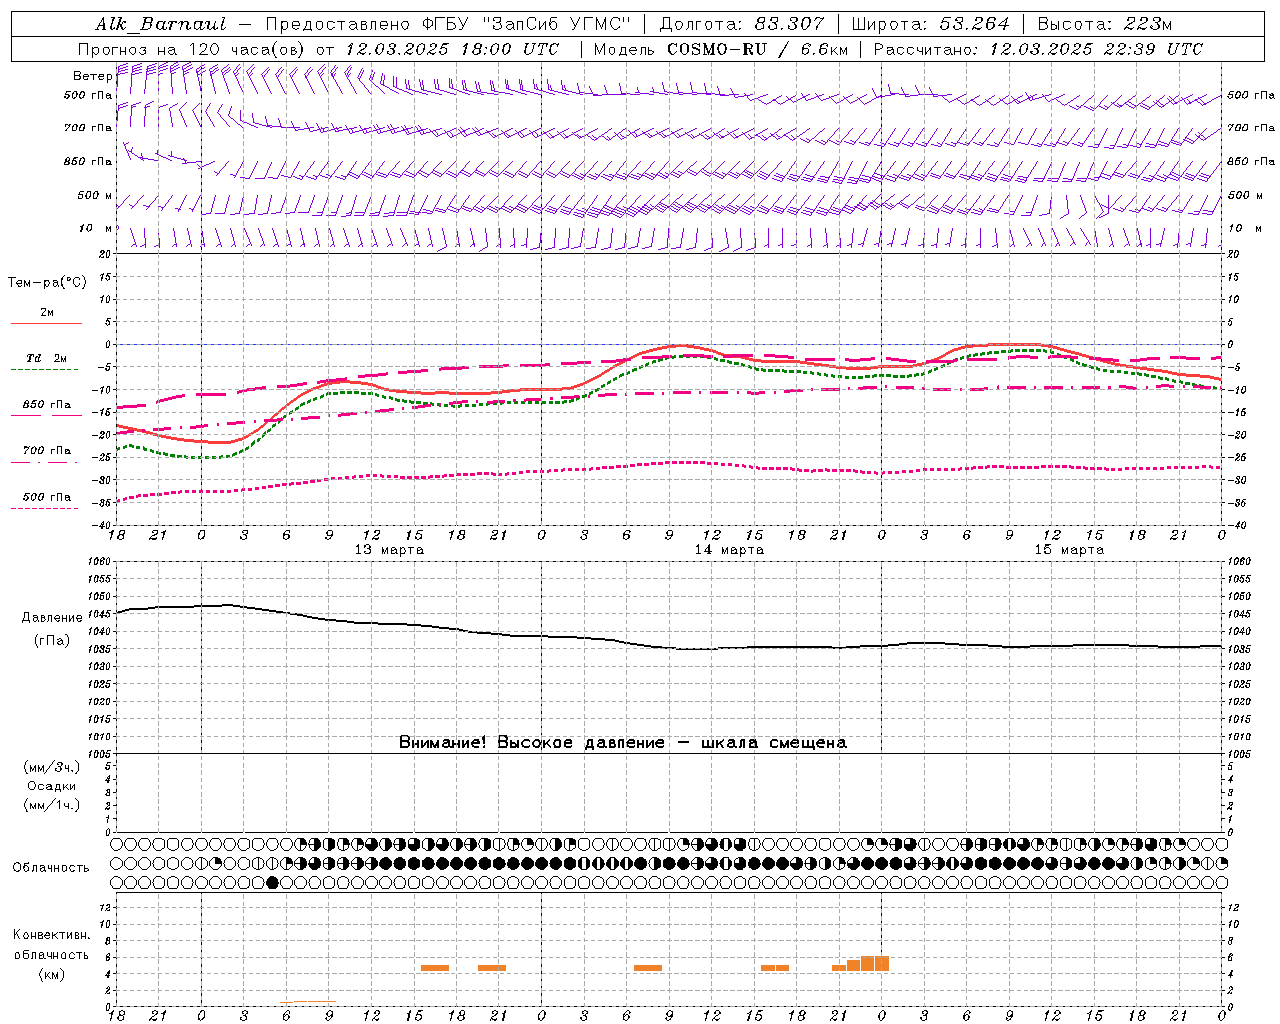Click the '500 м' wind level label on left
The width and height of the screenshot is (1280, 1024).
(x=95, y=195)
